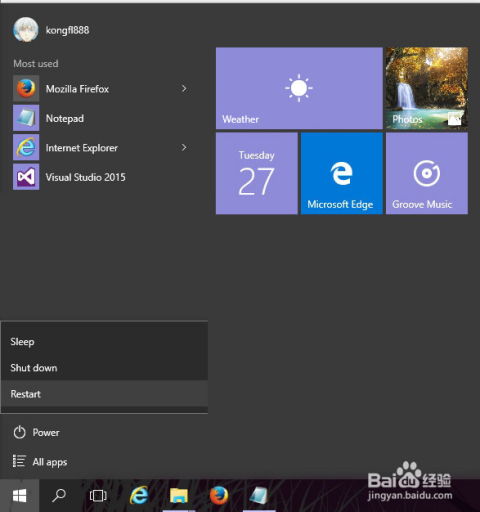Expand Internet Explorer jump list arrow

[184, 147]
